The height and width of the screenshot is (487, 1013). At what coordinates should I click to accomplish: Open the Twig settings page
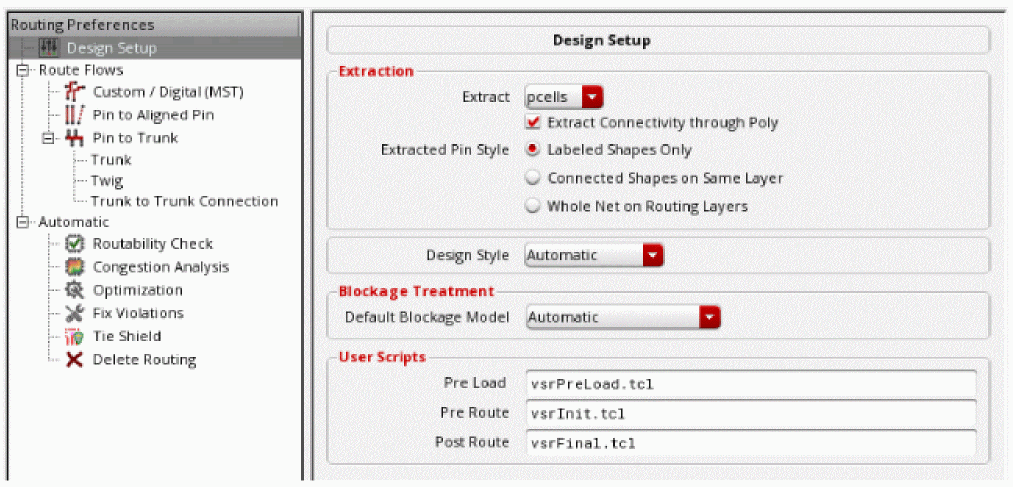pos(107,180)
